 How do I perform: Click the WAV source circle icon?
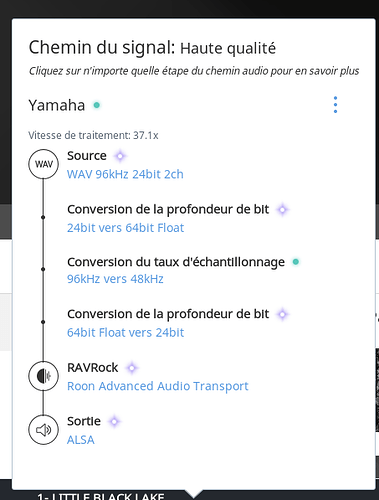pyautogui.click(x=44, y=164)
